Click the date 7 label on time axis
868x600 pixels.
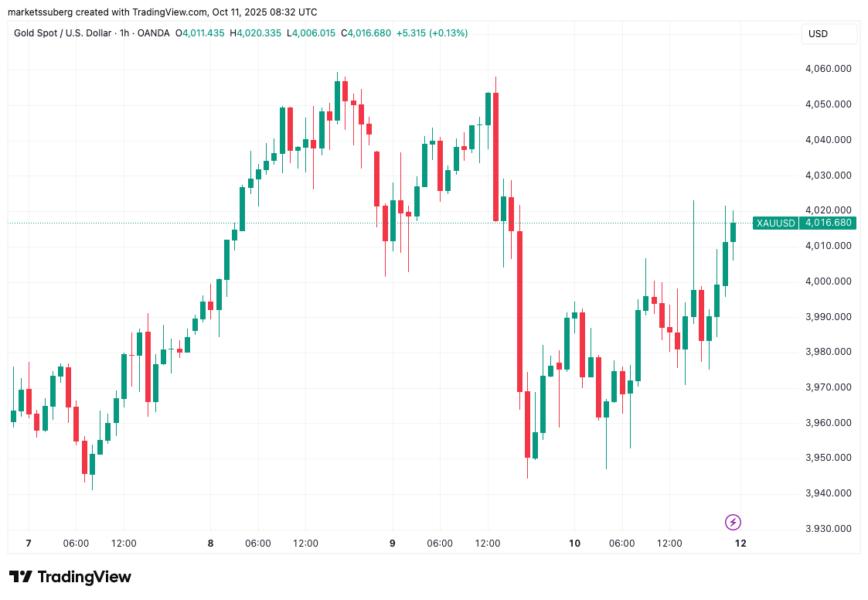(x=28, y=544)
